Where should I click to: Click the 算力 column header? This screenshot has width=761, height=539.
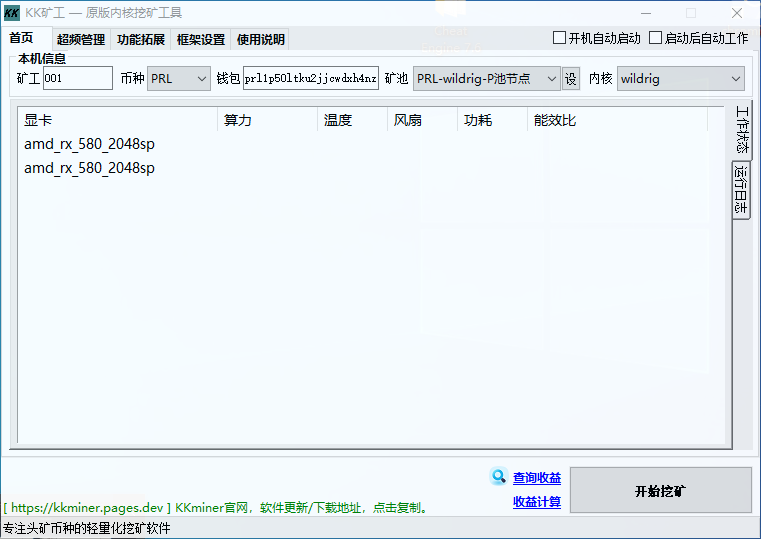click(267, 120)
